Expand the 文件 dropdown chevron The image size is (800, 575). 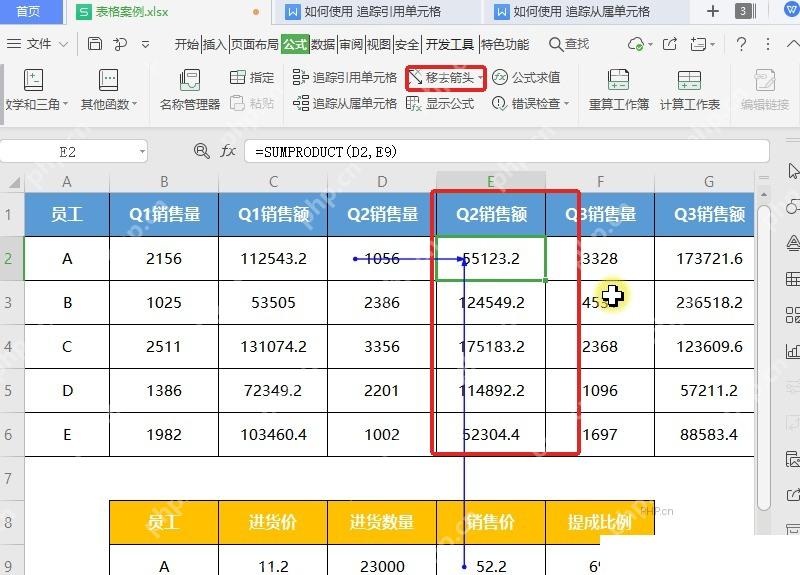click(63, 45)
